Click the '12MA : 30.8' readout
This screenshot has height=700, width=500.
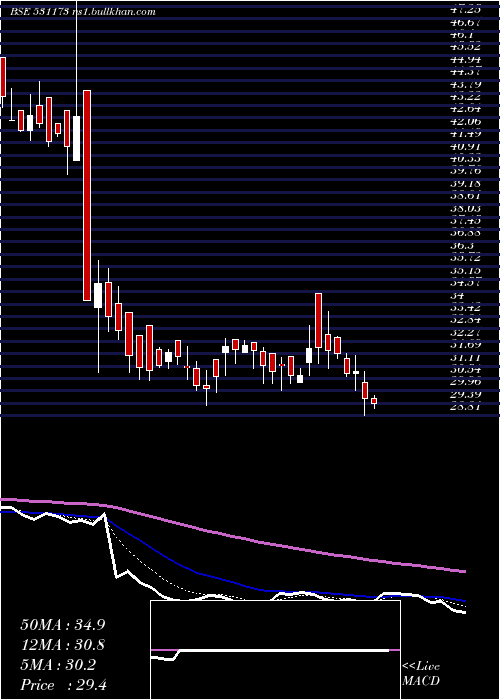click(63, 645)
